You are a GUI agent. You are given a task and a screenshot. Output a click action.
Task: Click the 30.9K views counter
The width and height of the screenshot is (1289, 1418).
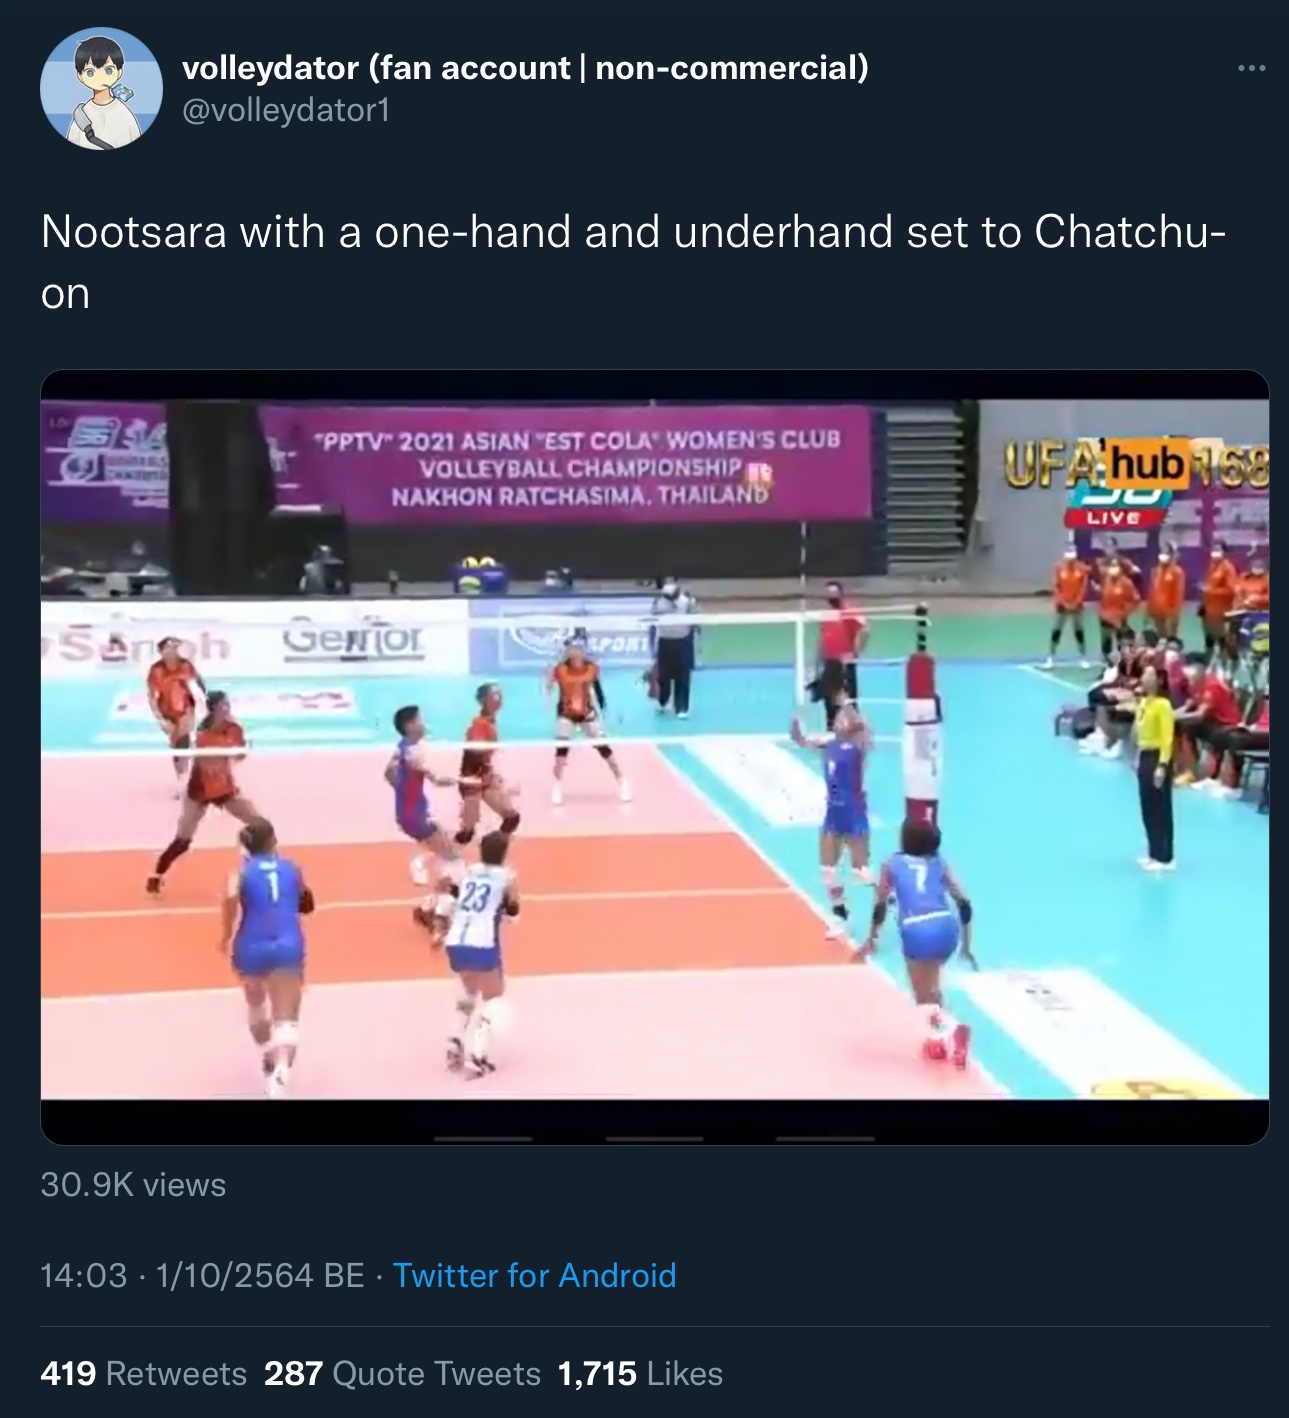(133, 1184)
